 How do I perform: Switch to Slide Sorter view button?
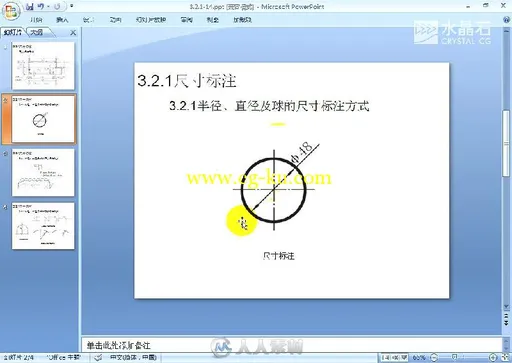click(394, 358)
